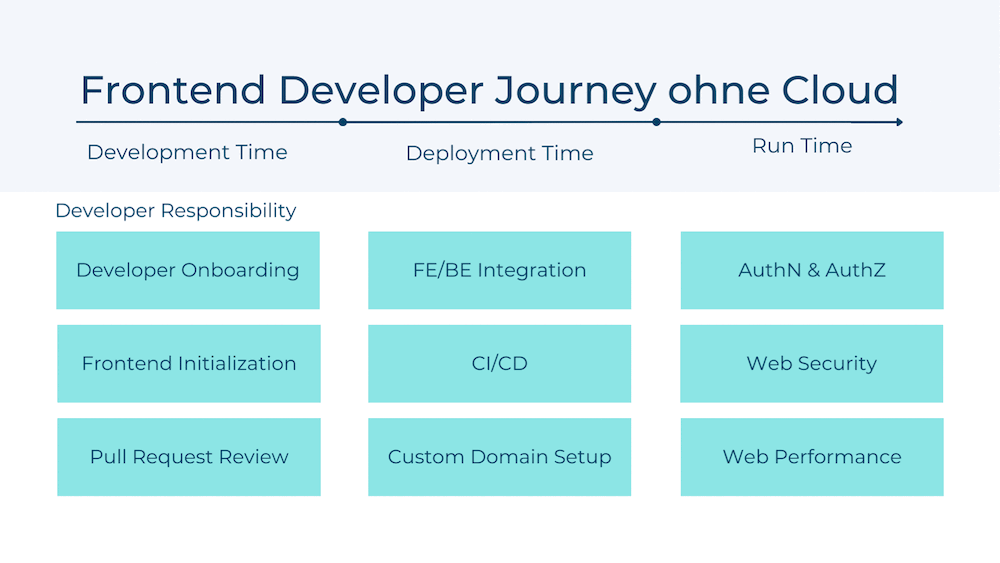The width and height of the screenshot is (1000, 563).
Task: Click the word Journey in the title
Action: coord(575,90)
